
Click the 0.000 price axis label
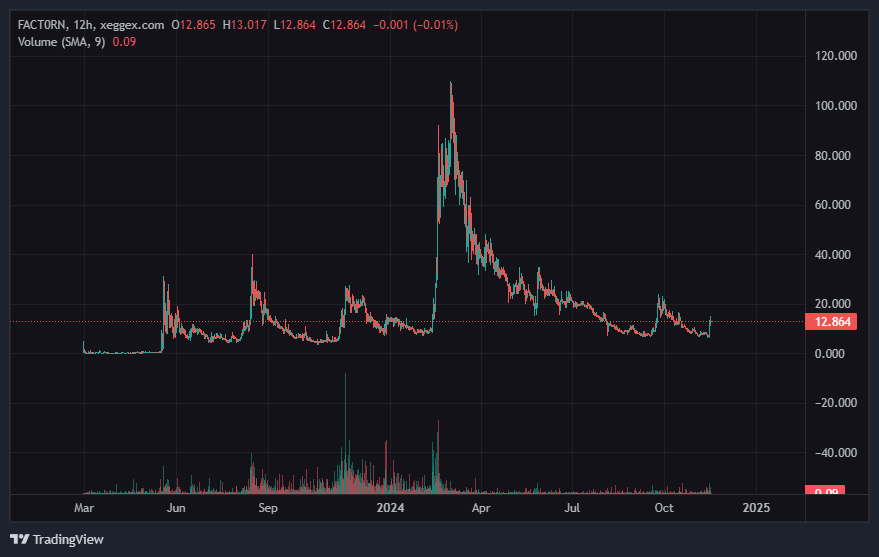(x=830, y=354)
